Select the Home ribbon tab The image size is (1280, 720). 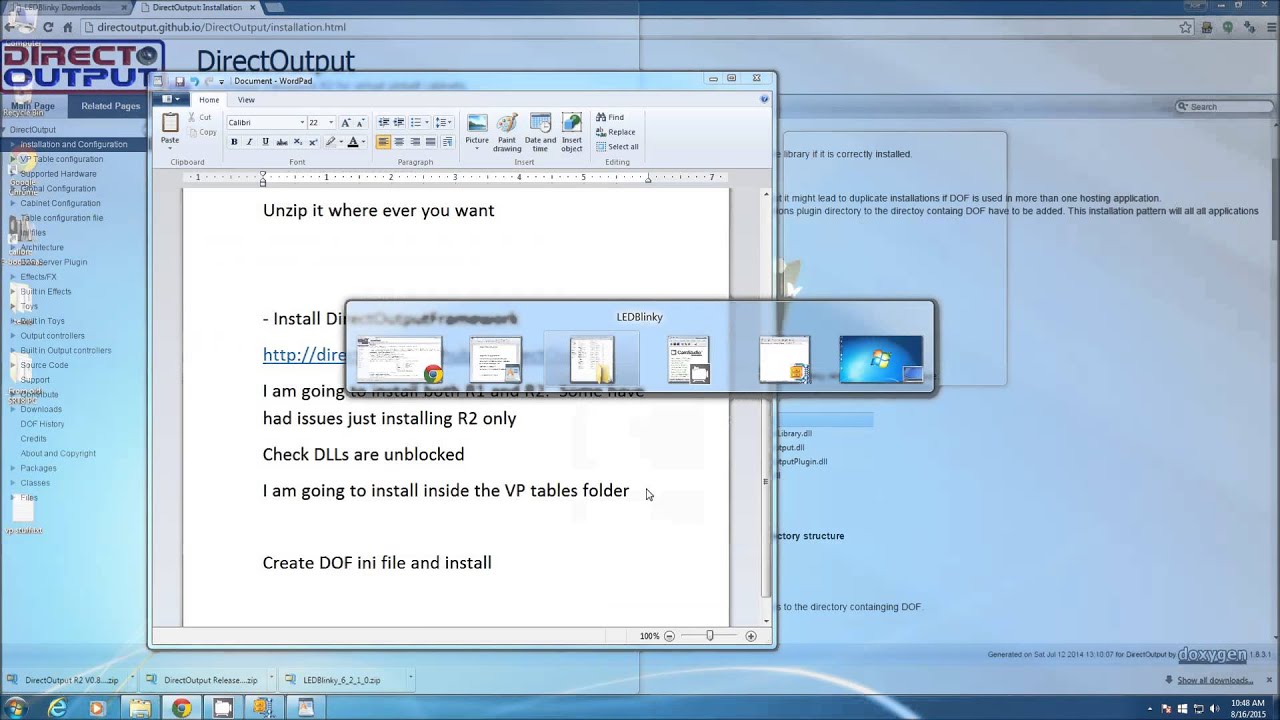pyautogui.click(x=209, y=99)
